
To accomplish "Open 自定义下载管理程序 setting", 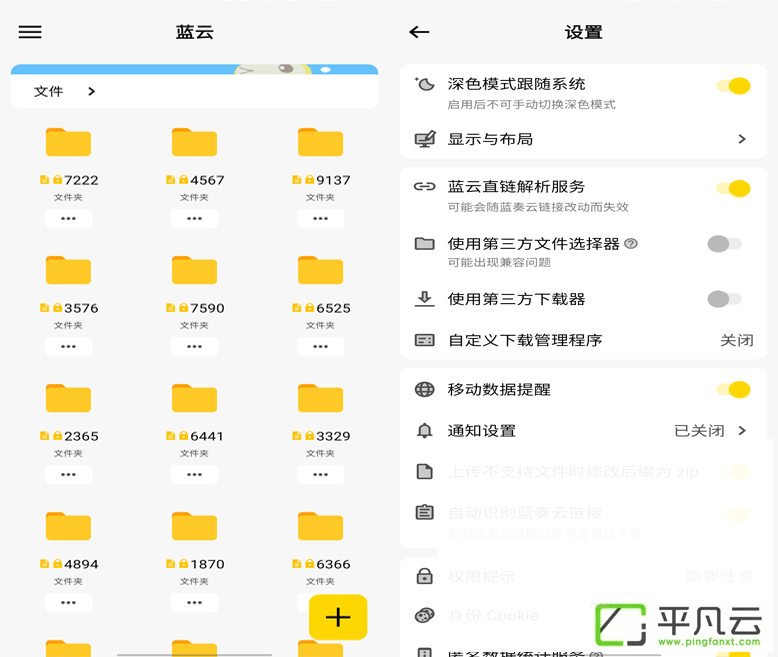I will pos(583,340).
